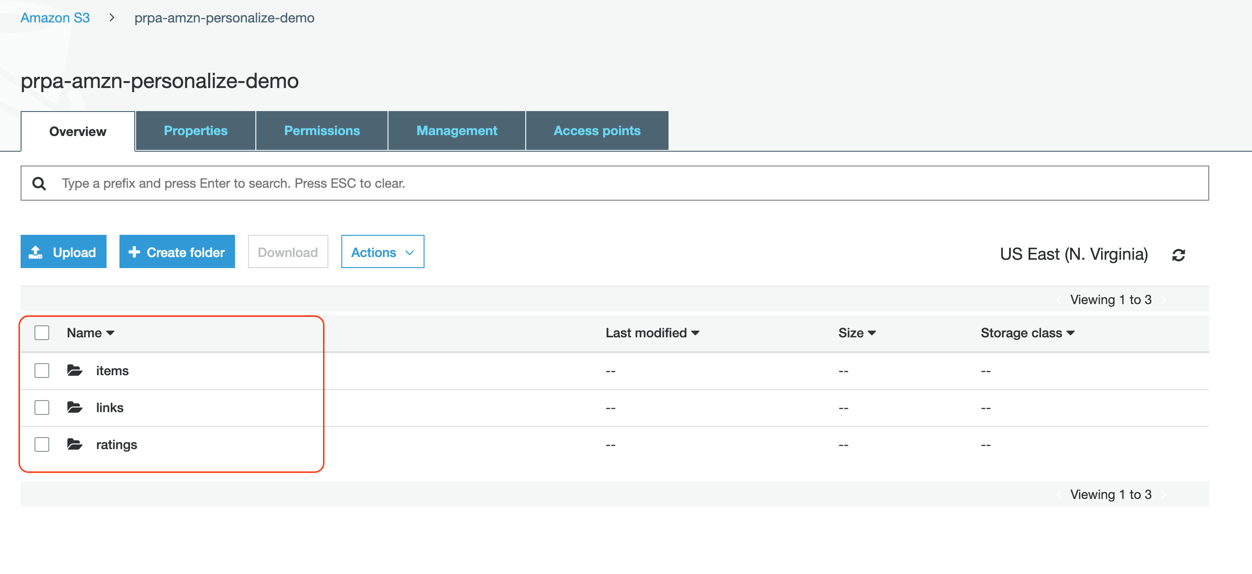This screenshot has width=1252, height=574.
Task: Click bottom 'Viewing 1 to 3' text
Action: pyautogui.click(x=1111, y=494)
